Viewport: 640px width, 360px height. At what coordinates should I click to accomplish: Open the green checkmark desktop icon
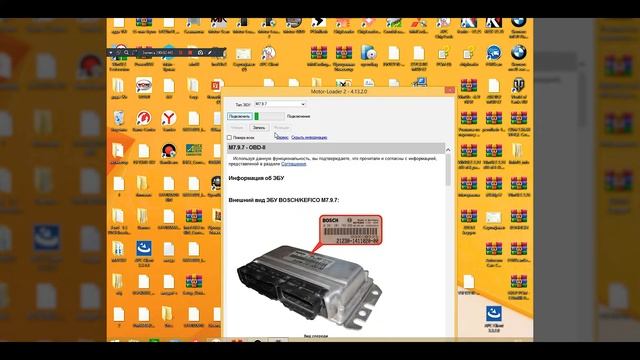[193, 153]
